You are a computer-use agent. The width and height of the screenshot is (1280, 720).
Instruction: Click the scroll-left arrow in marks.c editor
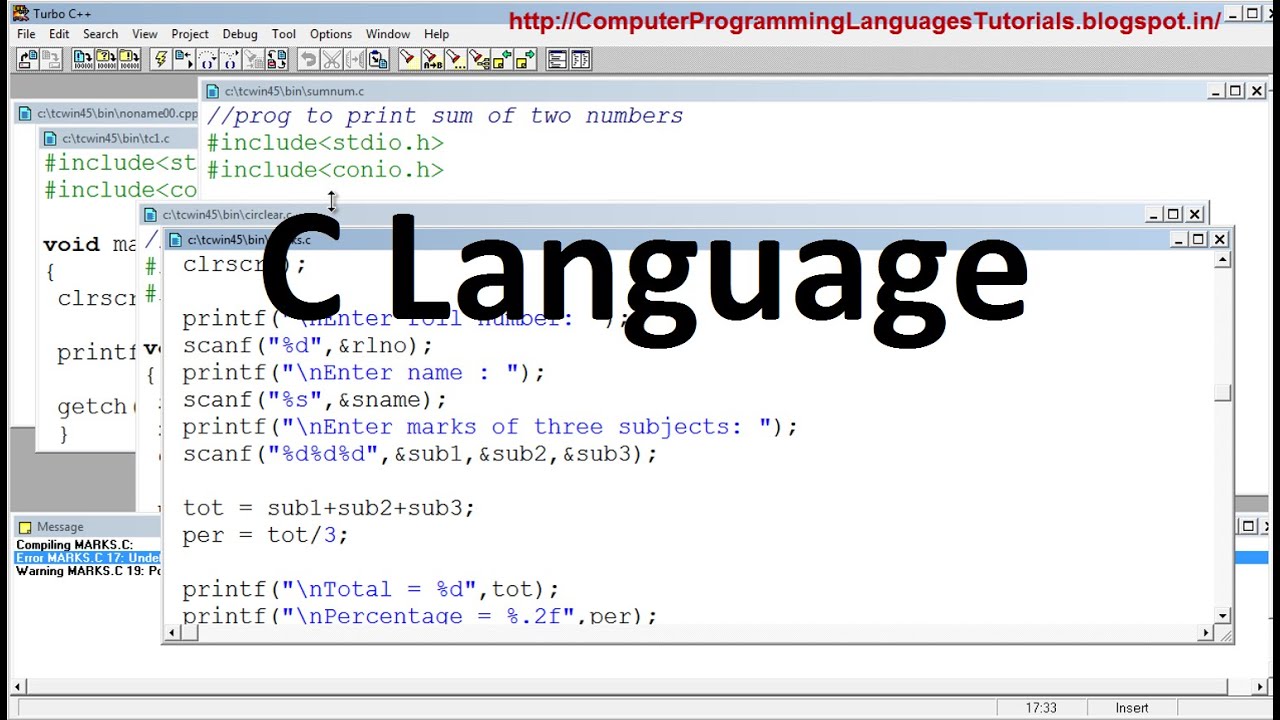point(171,633)
